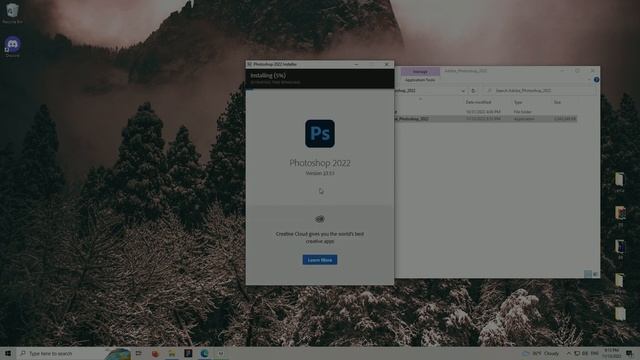
Task: Open File Explorer help icon
Action: (596, 80)
